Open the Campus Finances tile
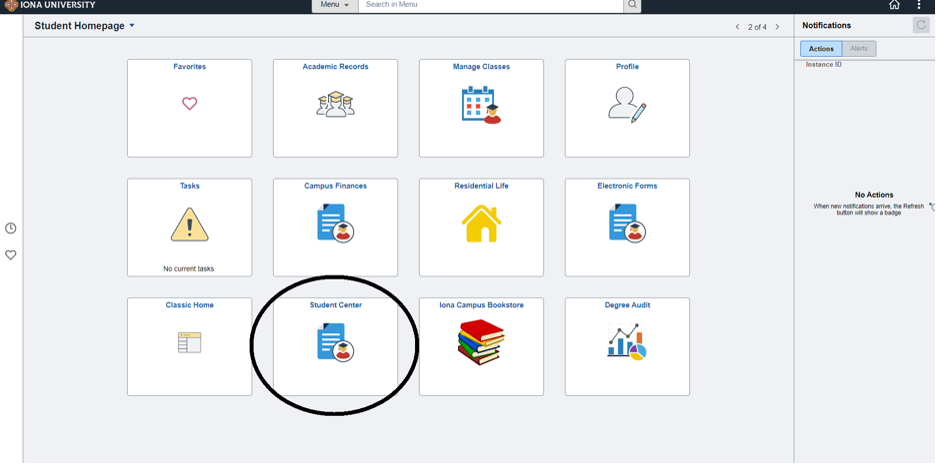 [x=335, y=227]
